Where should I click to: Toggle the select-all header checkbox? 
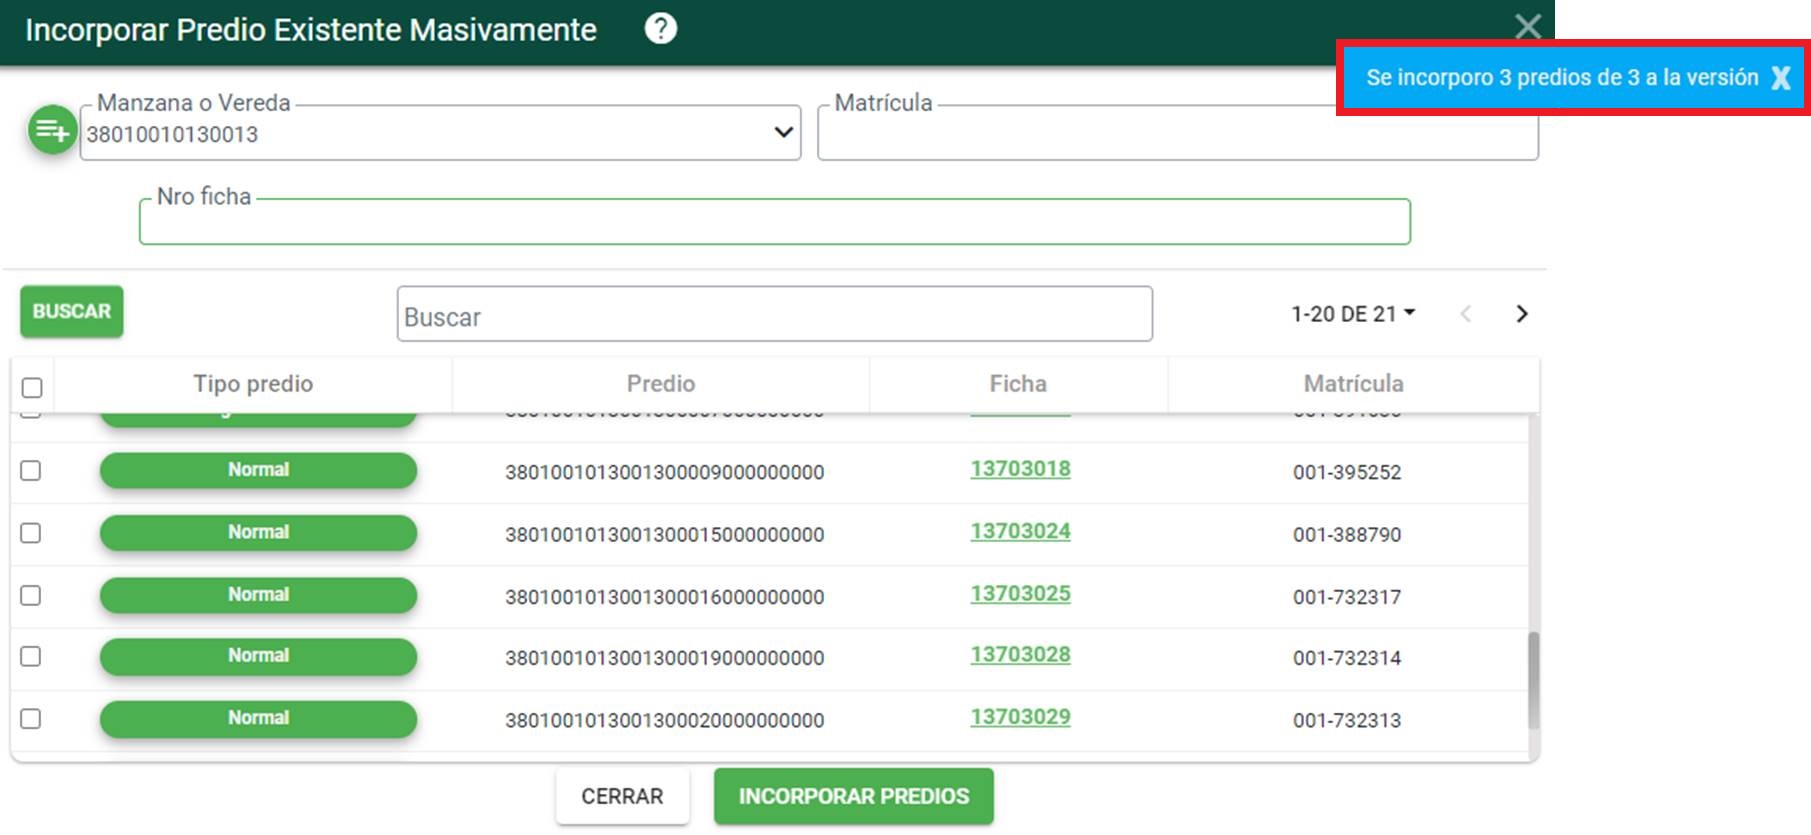[32, 387]
